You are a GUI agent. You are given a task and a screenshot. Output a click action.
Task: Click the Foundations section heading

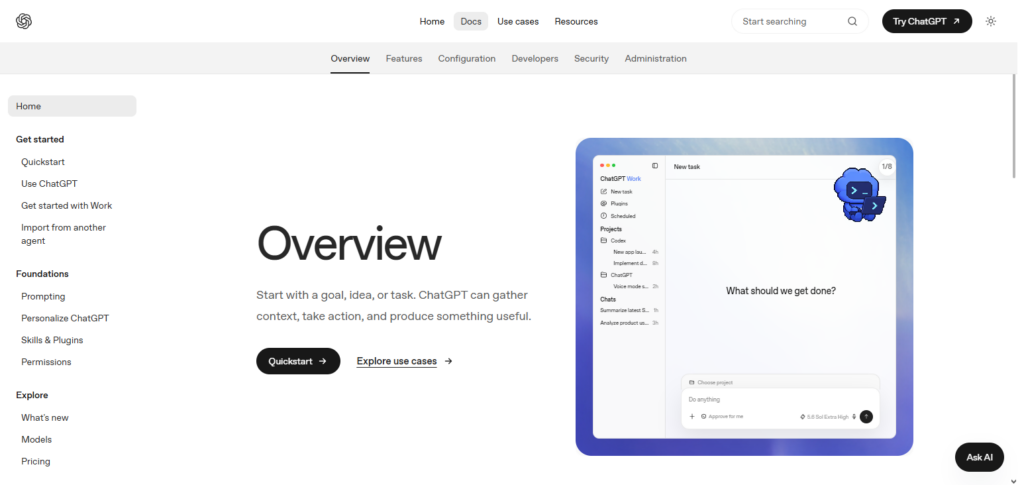[42, 274]
